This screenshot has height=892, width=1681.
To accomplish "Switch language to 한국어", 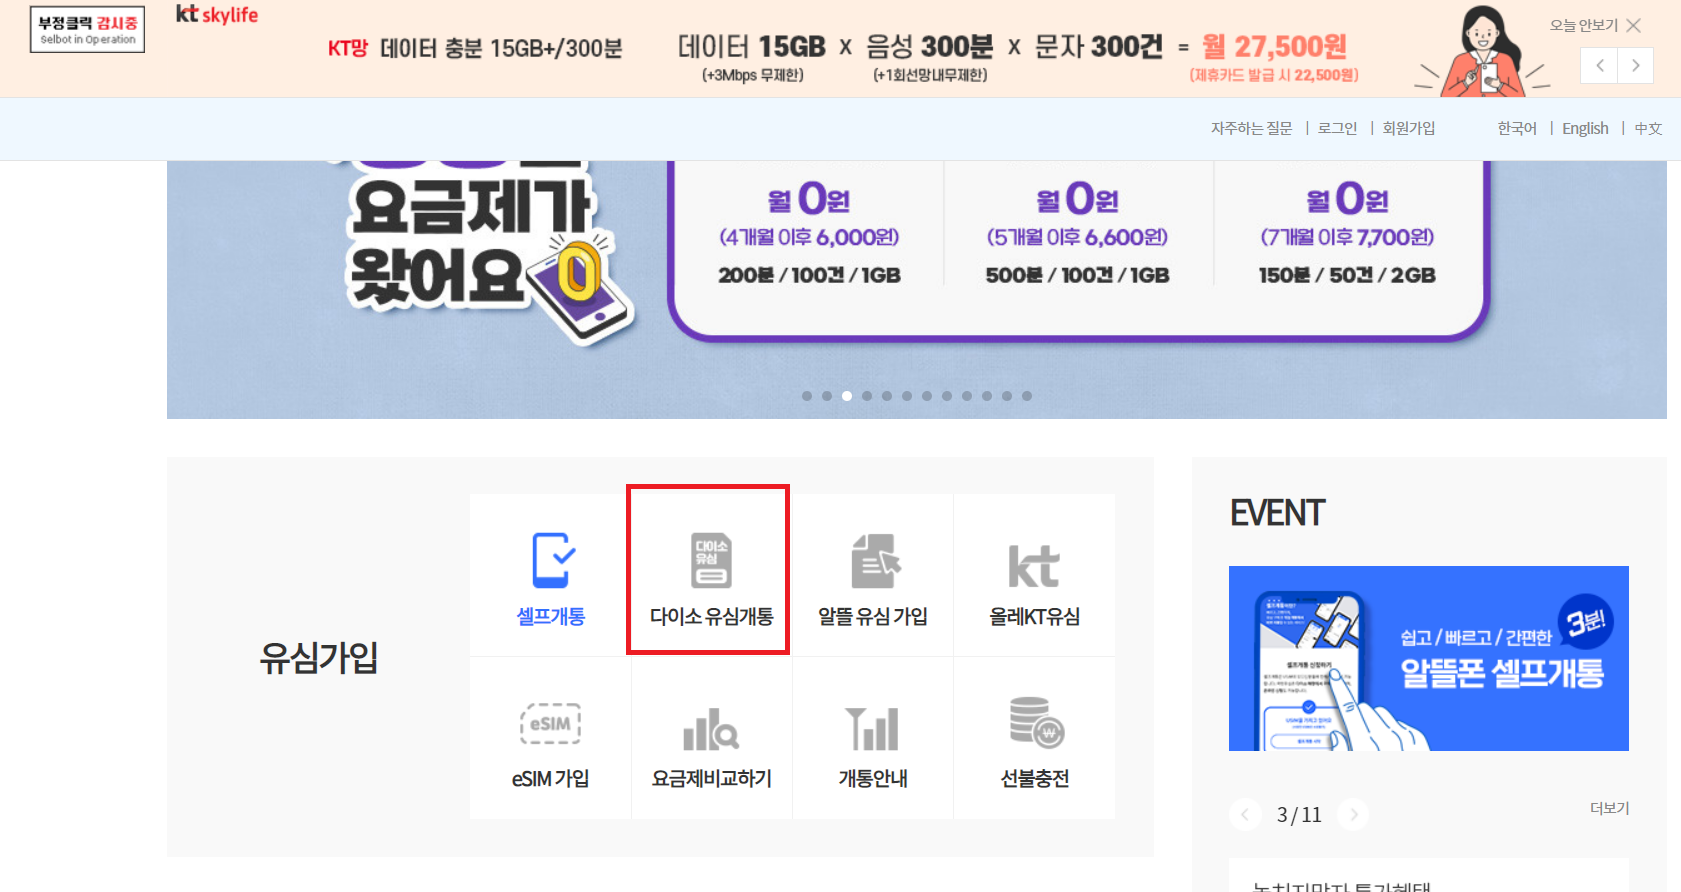I will (1517, 128).
